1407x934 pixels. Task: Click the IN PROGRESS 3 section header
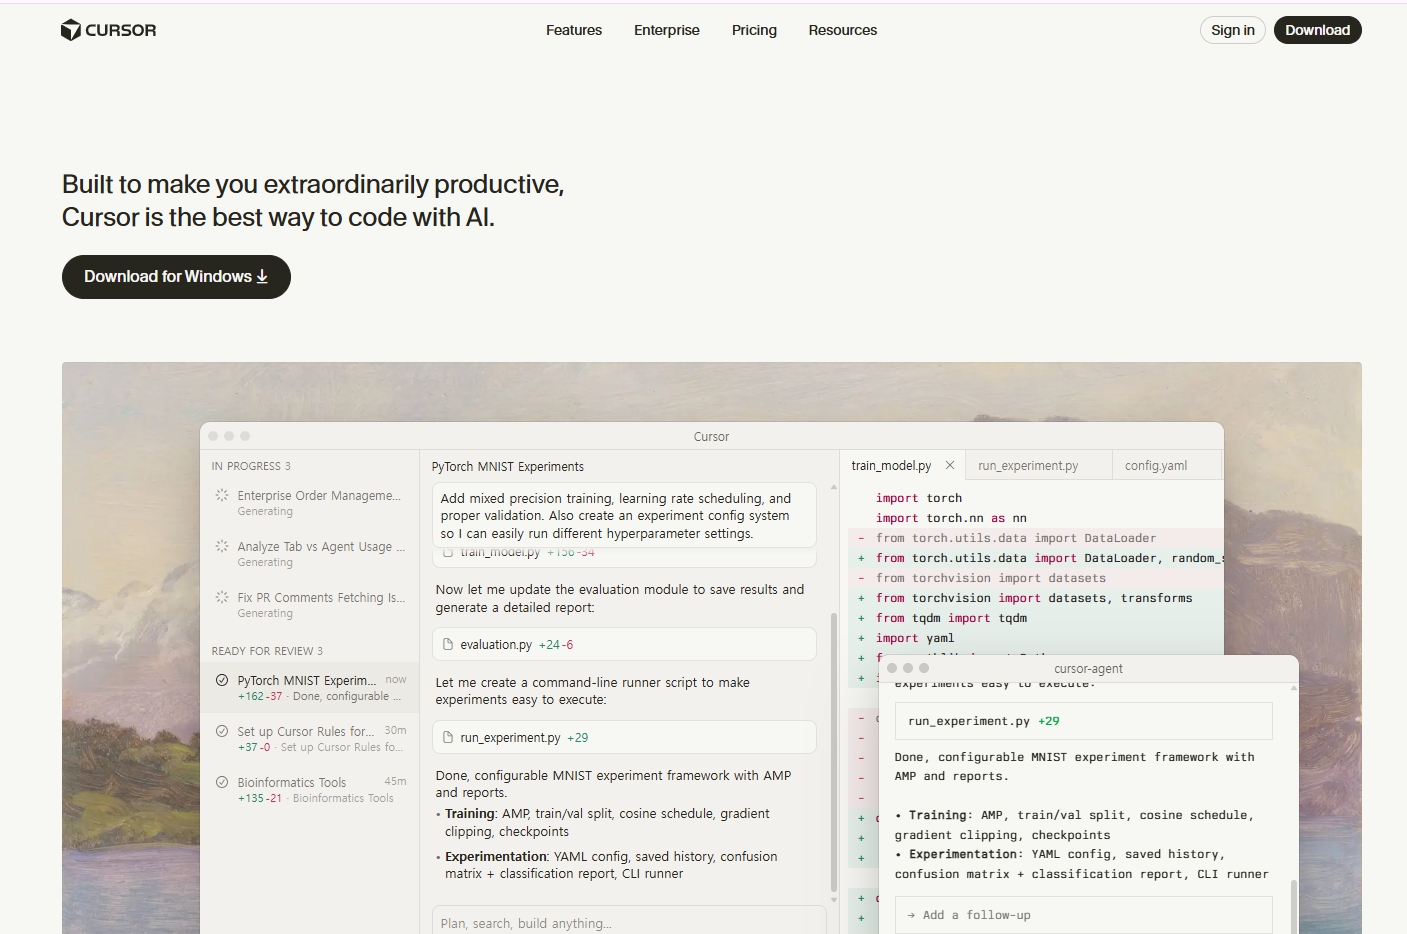251,466
